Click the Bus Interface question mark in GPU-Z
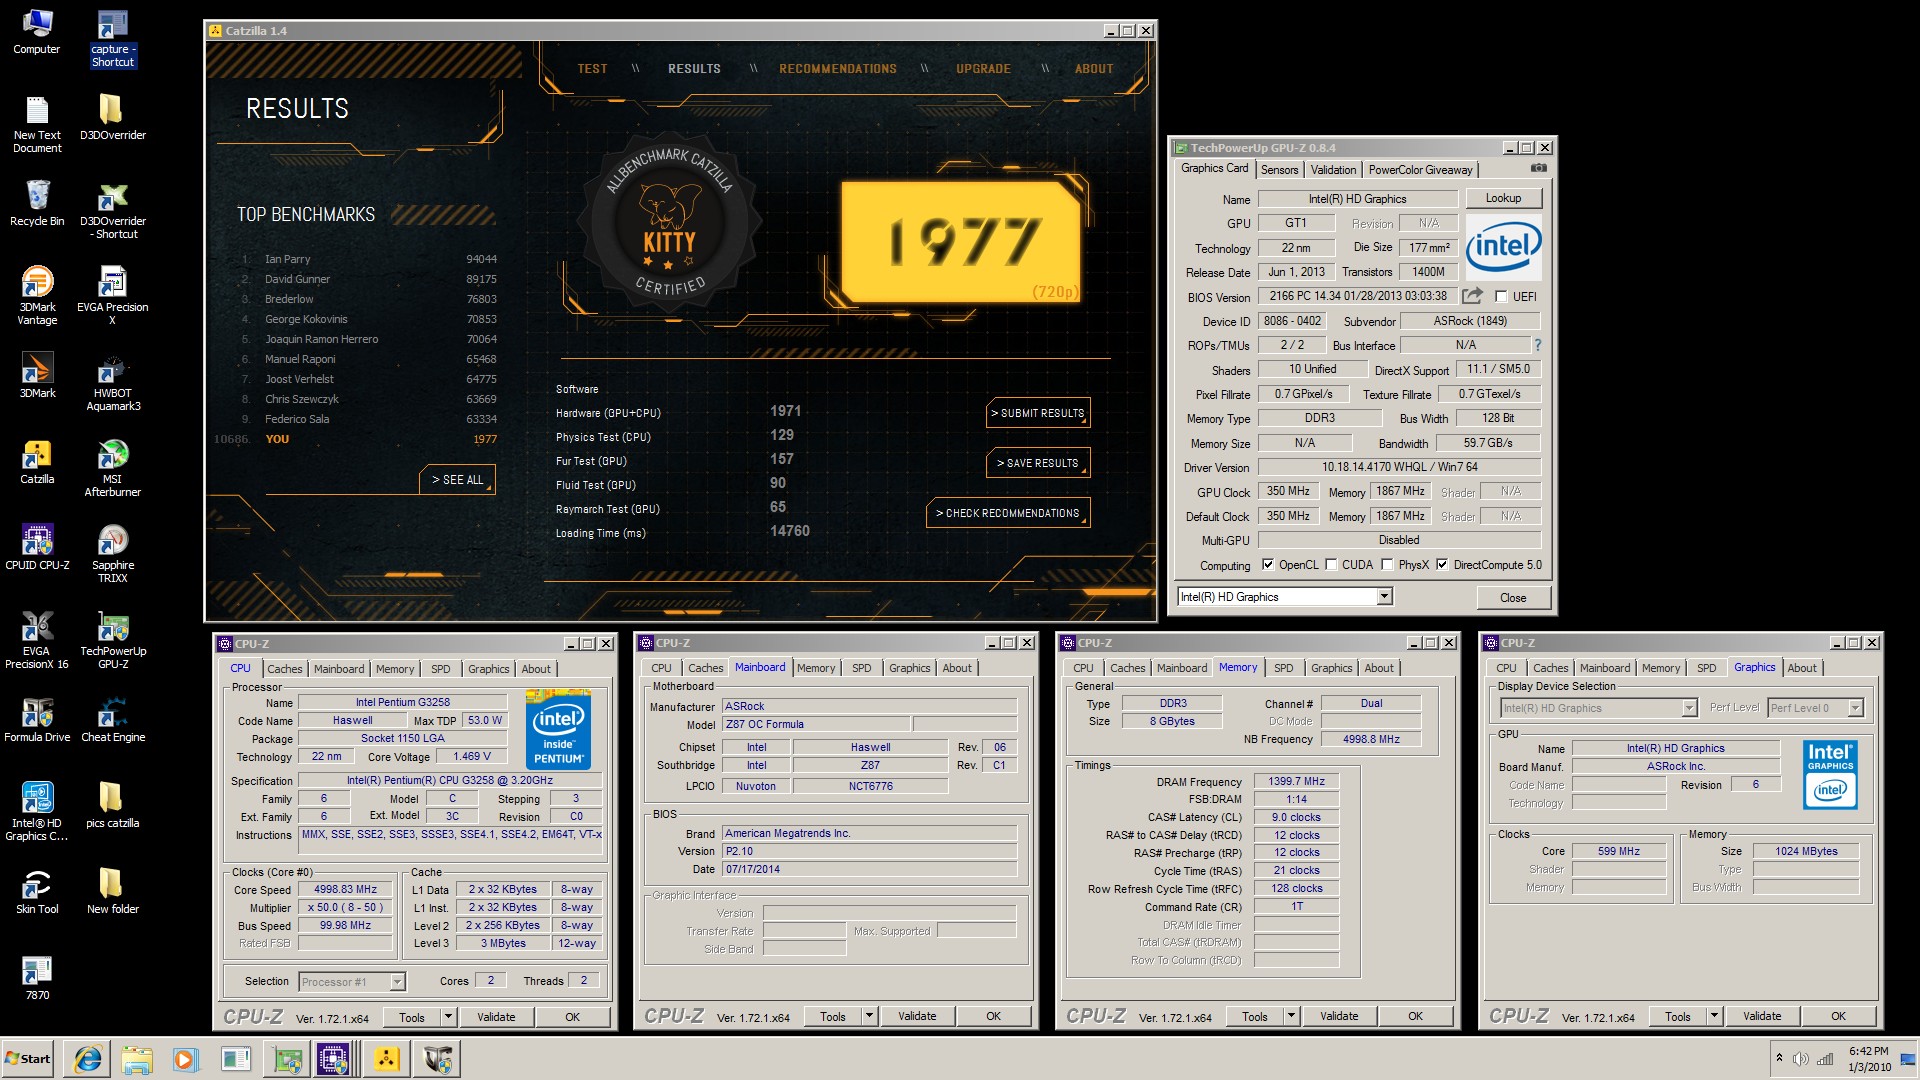 1537,345
